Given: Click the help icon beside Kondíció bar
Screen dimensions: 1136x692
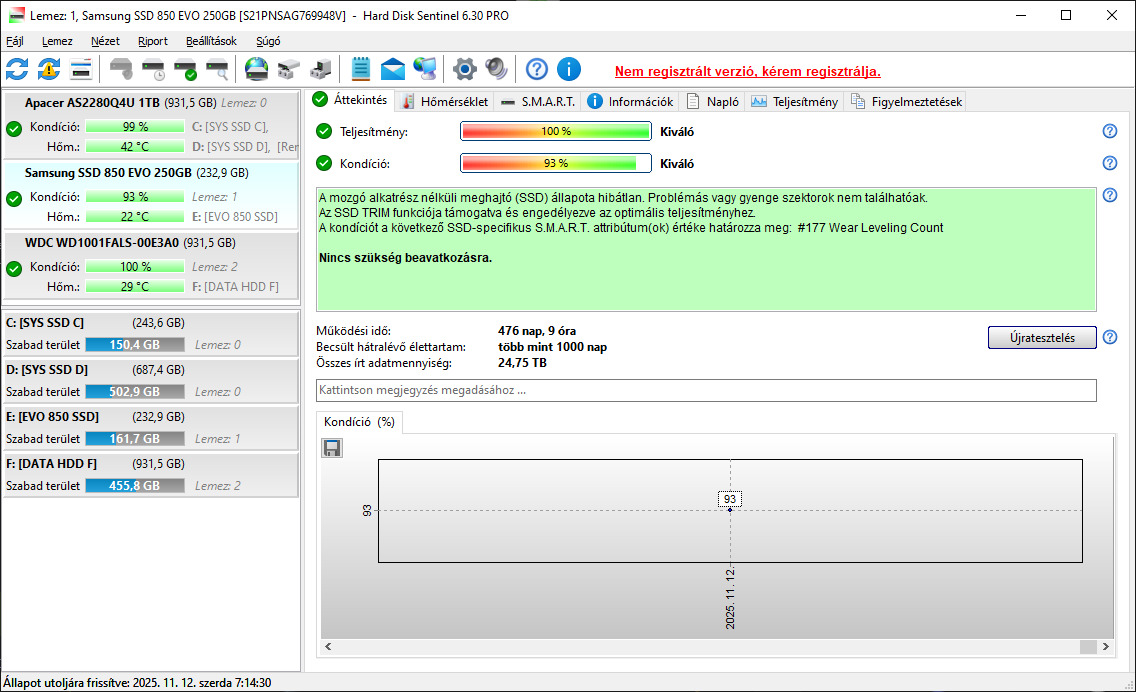Looking at the screenshot, I should [1109, 163].
